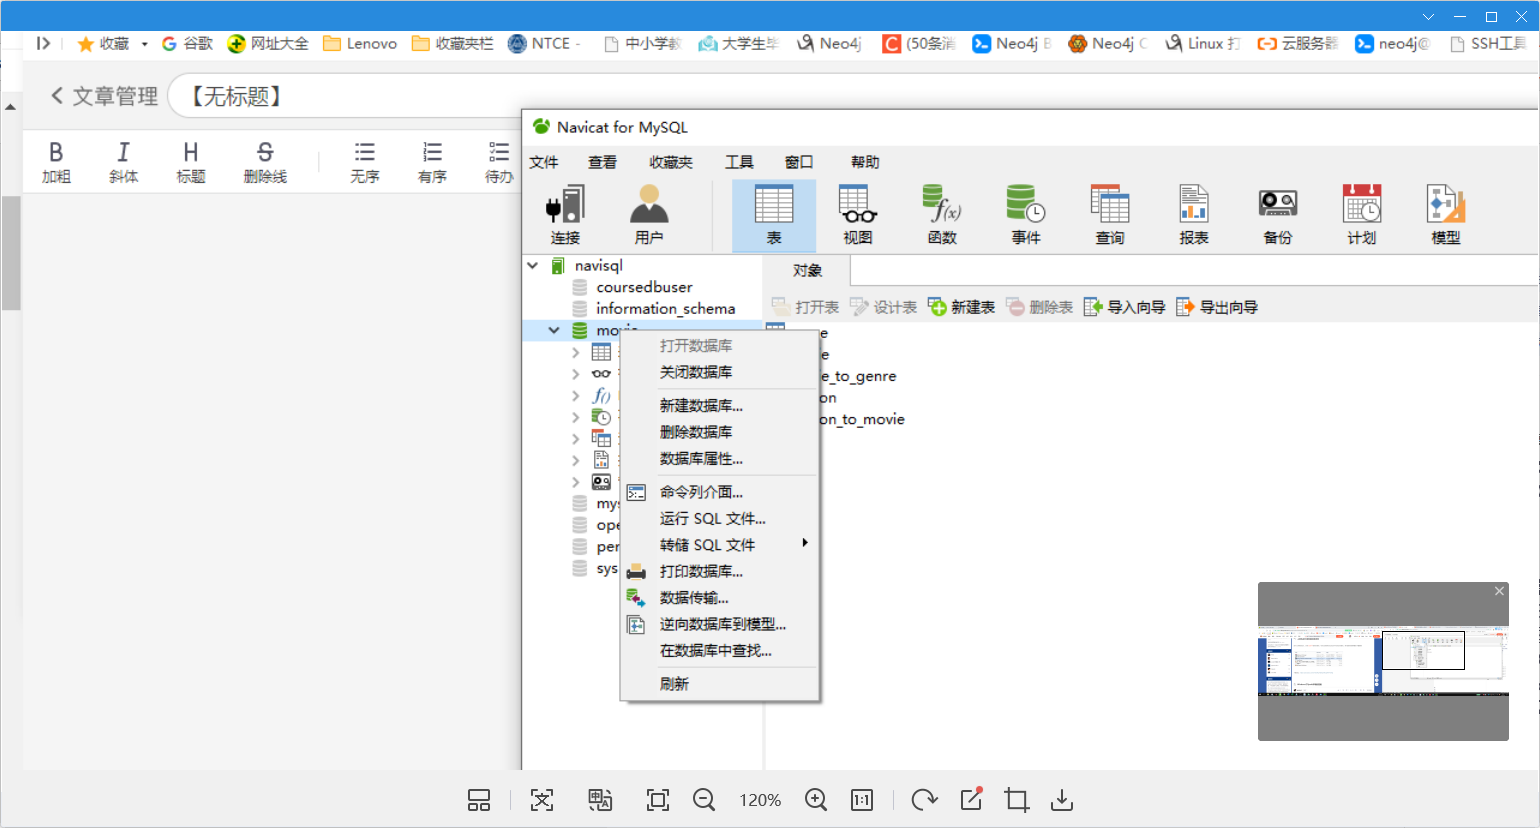Select the coursedbuser database in tree
Viewport: 1540px width, 828px height.
644,287
